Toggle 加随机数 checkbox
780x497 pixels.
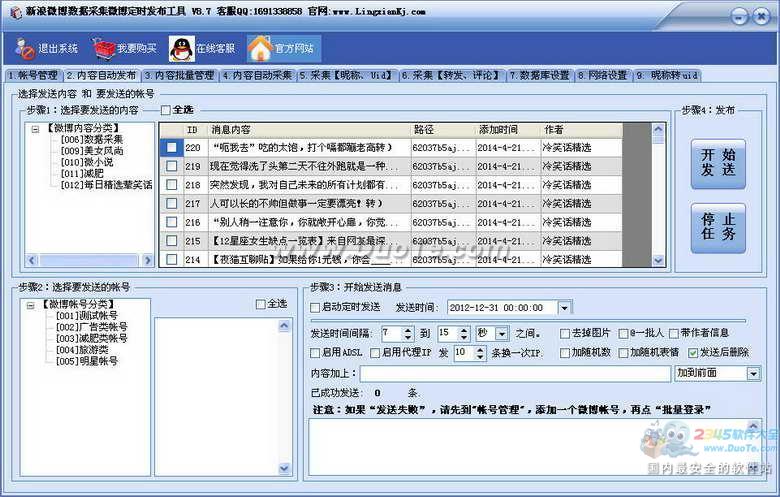coord(565,353)
